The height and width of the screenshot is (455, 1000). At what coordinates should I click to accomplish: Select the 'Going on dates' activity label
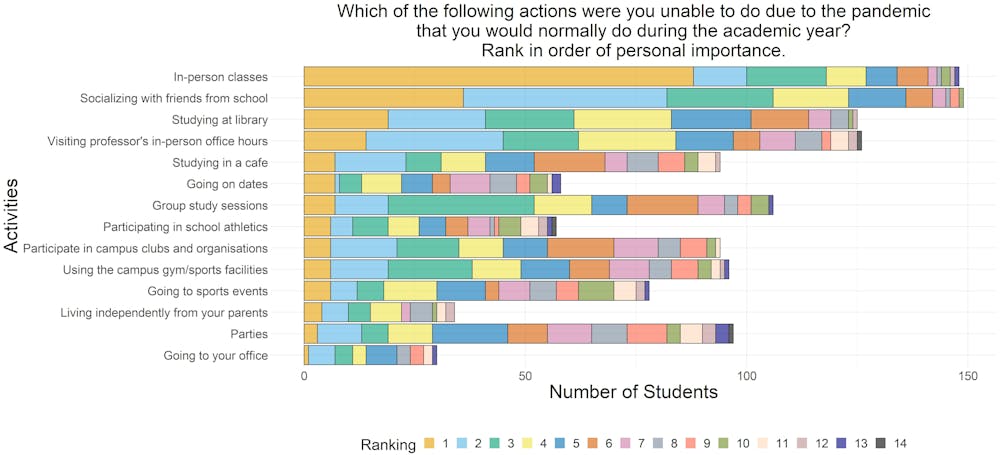click(227, 184)
